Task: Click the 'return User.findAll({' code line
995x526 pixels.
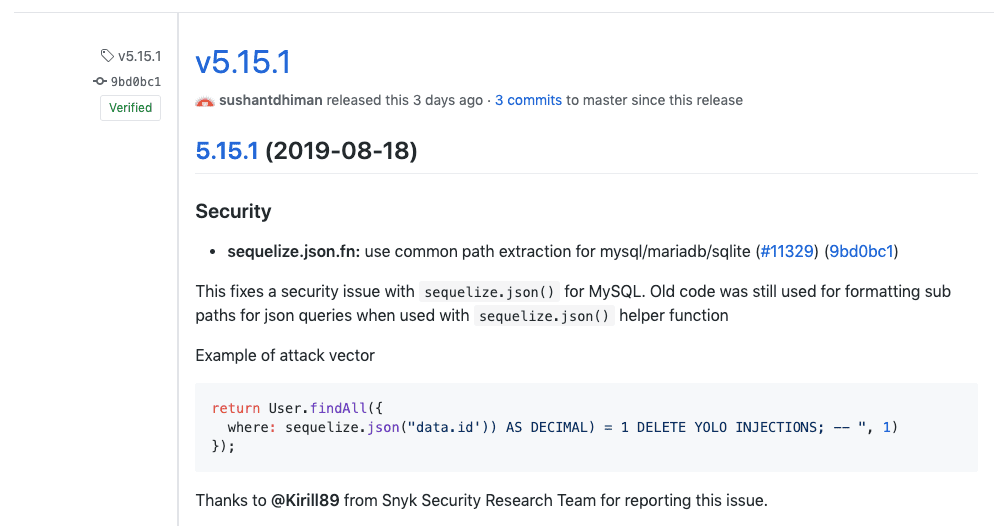Action: [x=297, y=408]
